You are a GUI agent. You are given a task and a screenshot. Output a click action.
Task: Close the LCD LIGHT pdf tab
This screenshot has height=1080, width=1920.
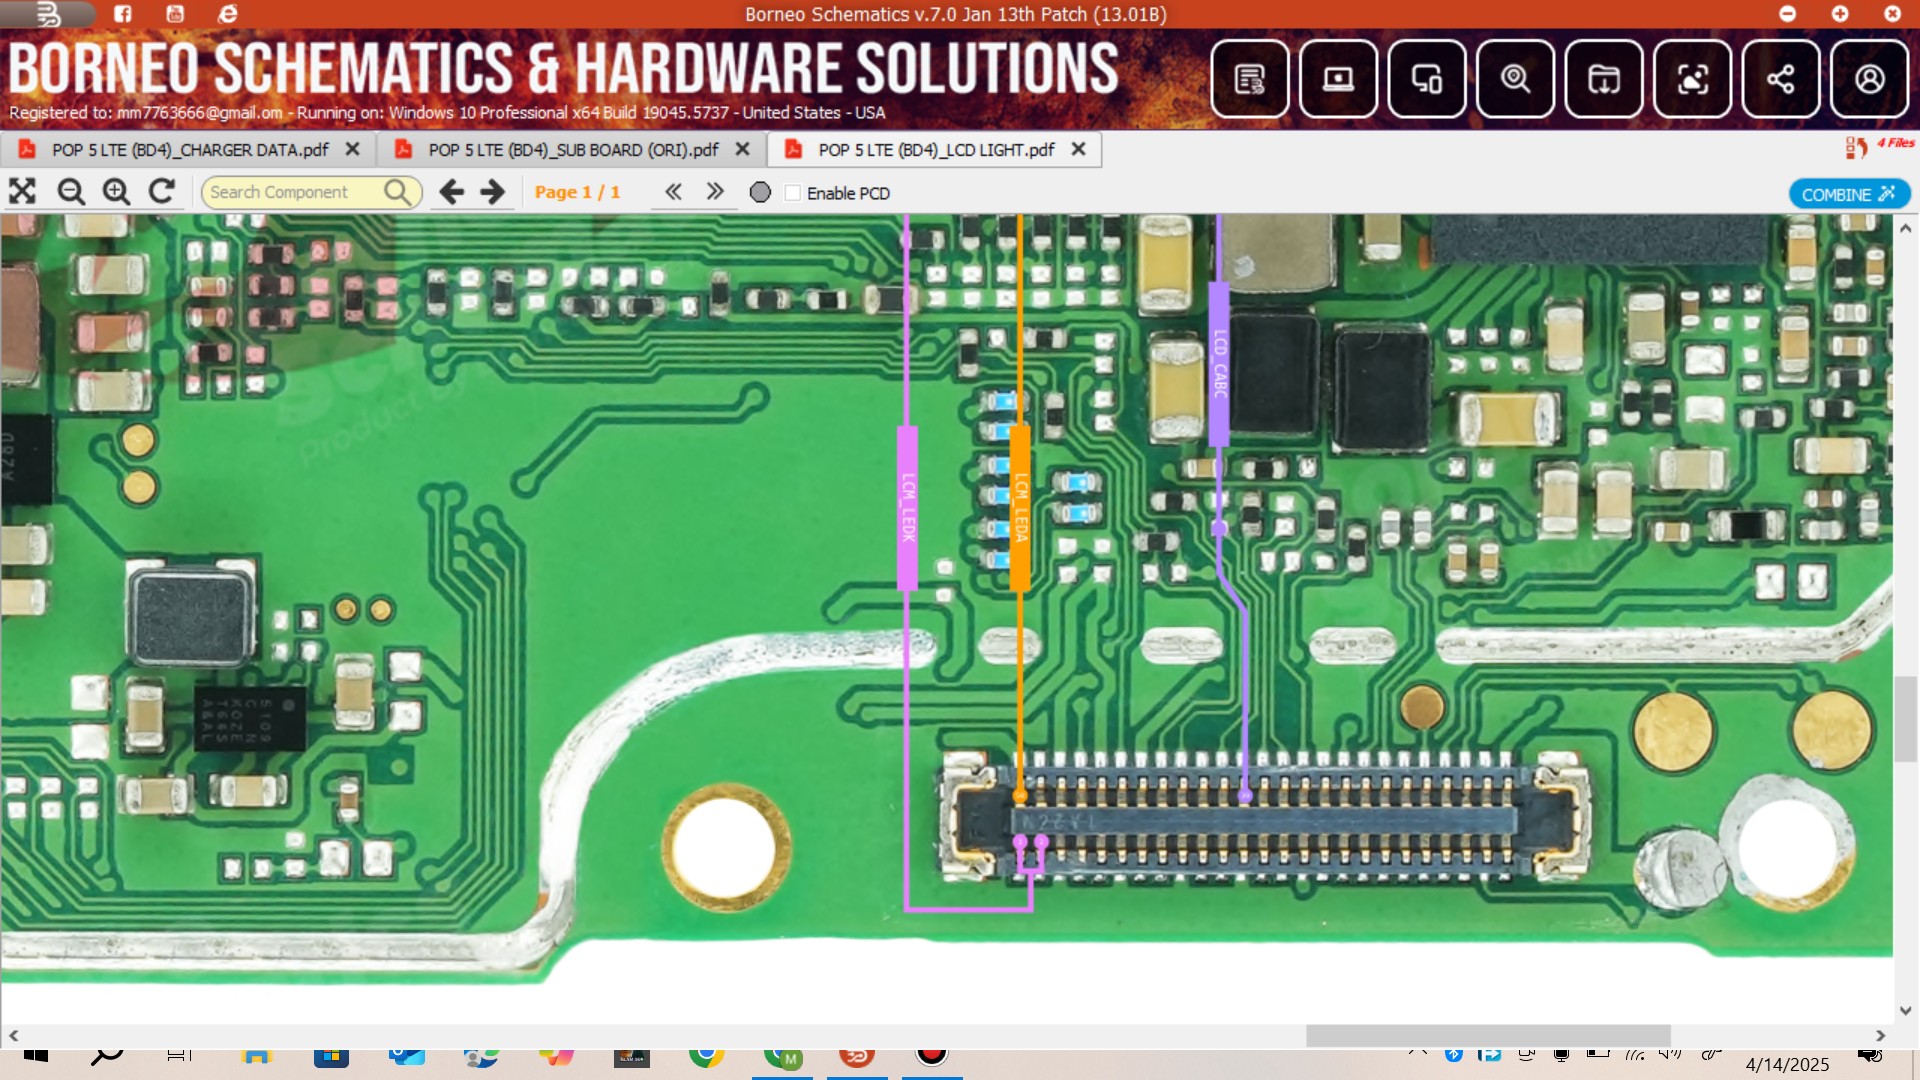(1078, 149)
